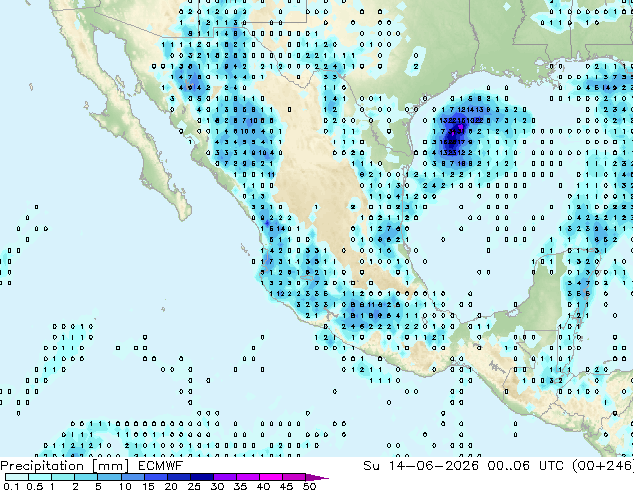Viewport: 634px width, 490px height.
Task: Click the 1–2 mm legend swatch
Action: [x=63, y=477]
